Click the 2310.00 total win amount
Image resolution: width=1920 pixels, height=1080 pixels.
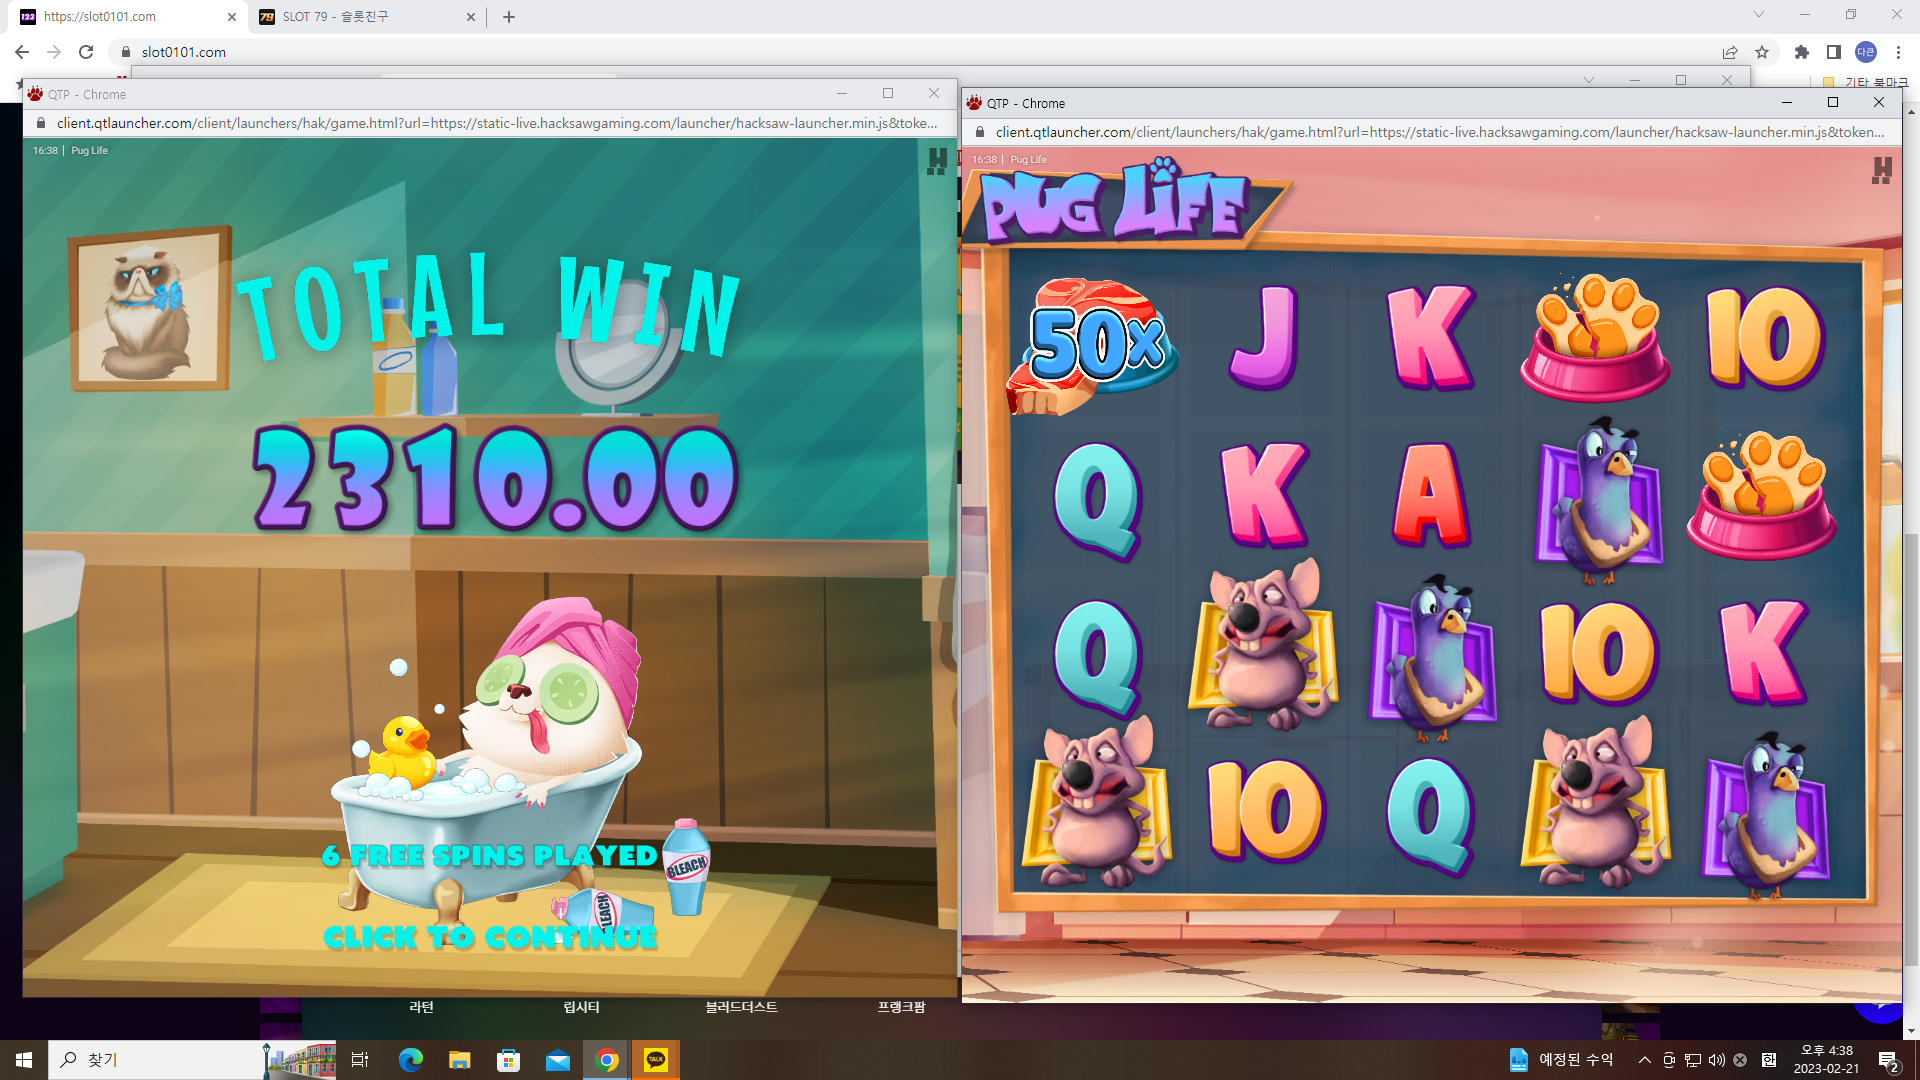pyautogui.click(x=495, y=478)
